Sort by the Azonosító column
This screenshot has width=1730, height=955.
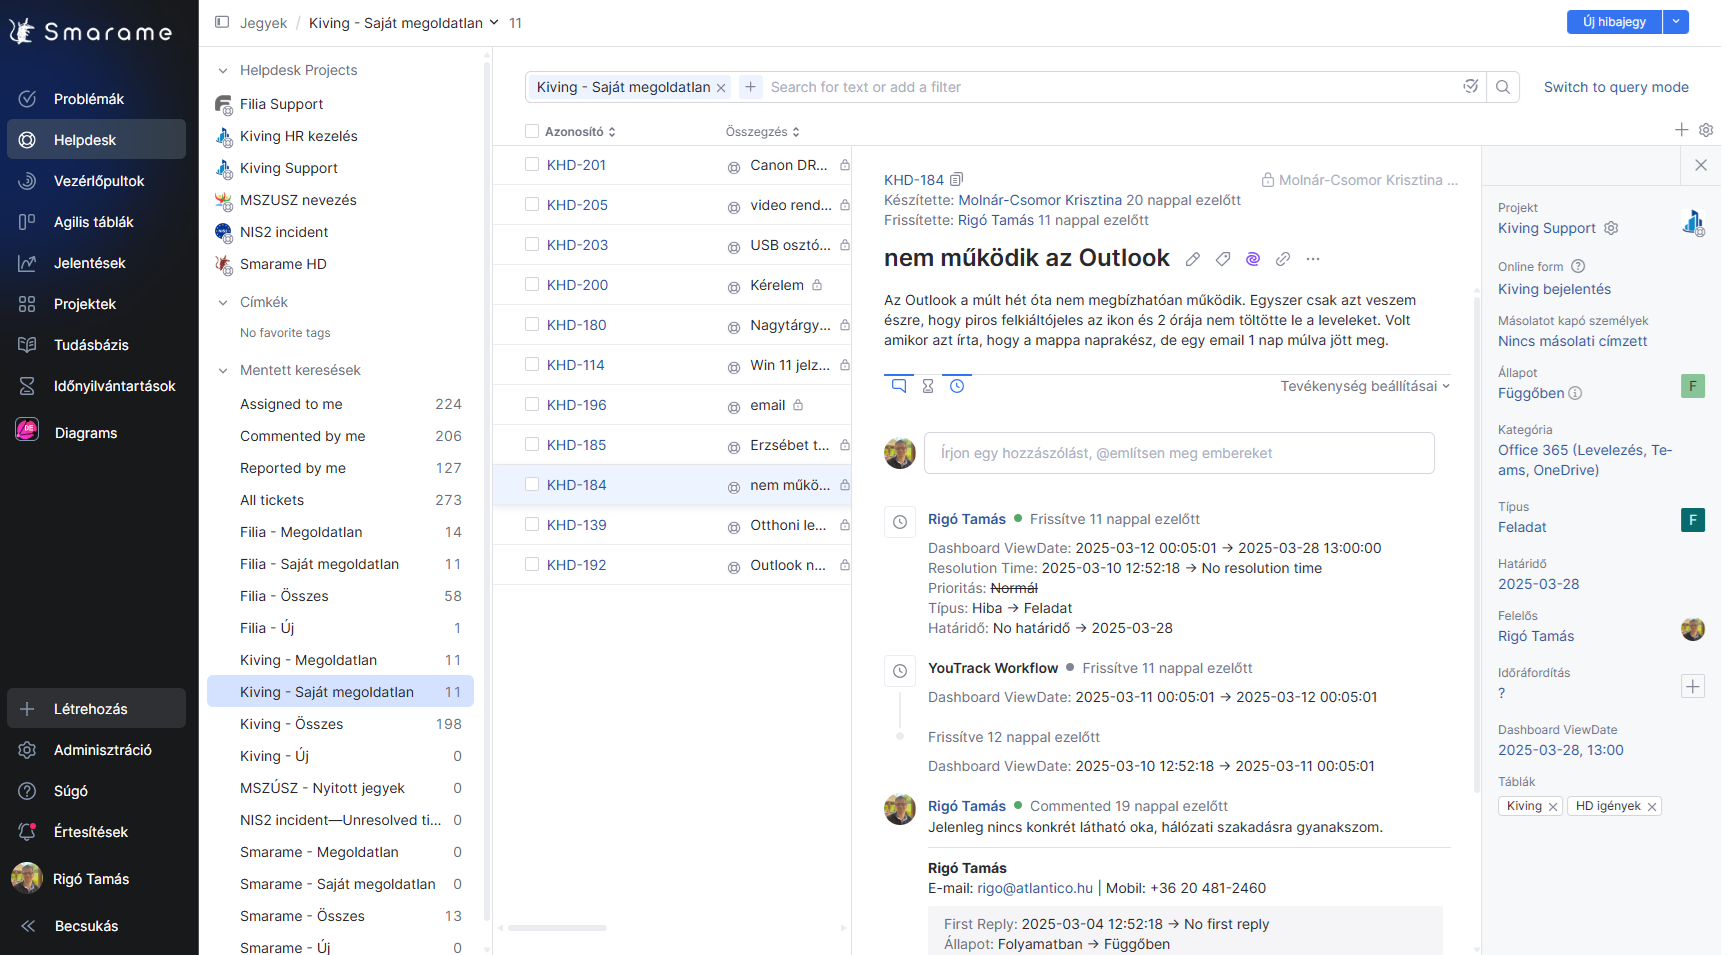click(580, 131)
